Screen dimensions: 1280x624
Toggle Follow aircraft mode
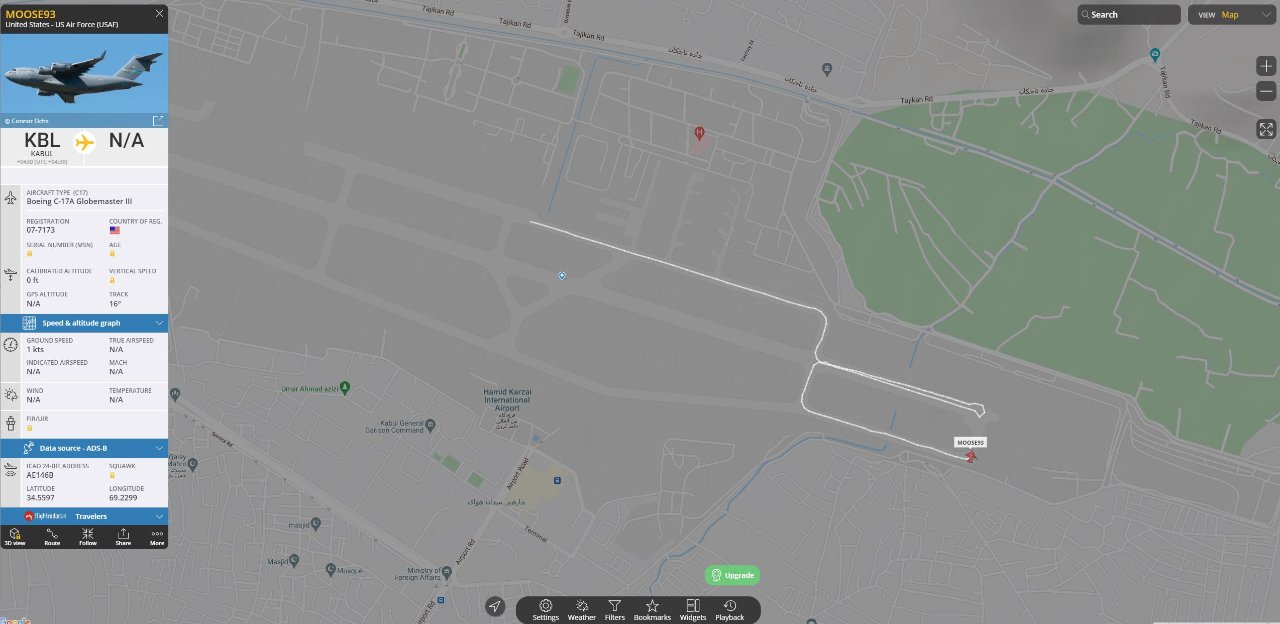coord(88,536)
